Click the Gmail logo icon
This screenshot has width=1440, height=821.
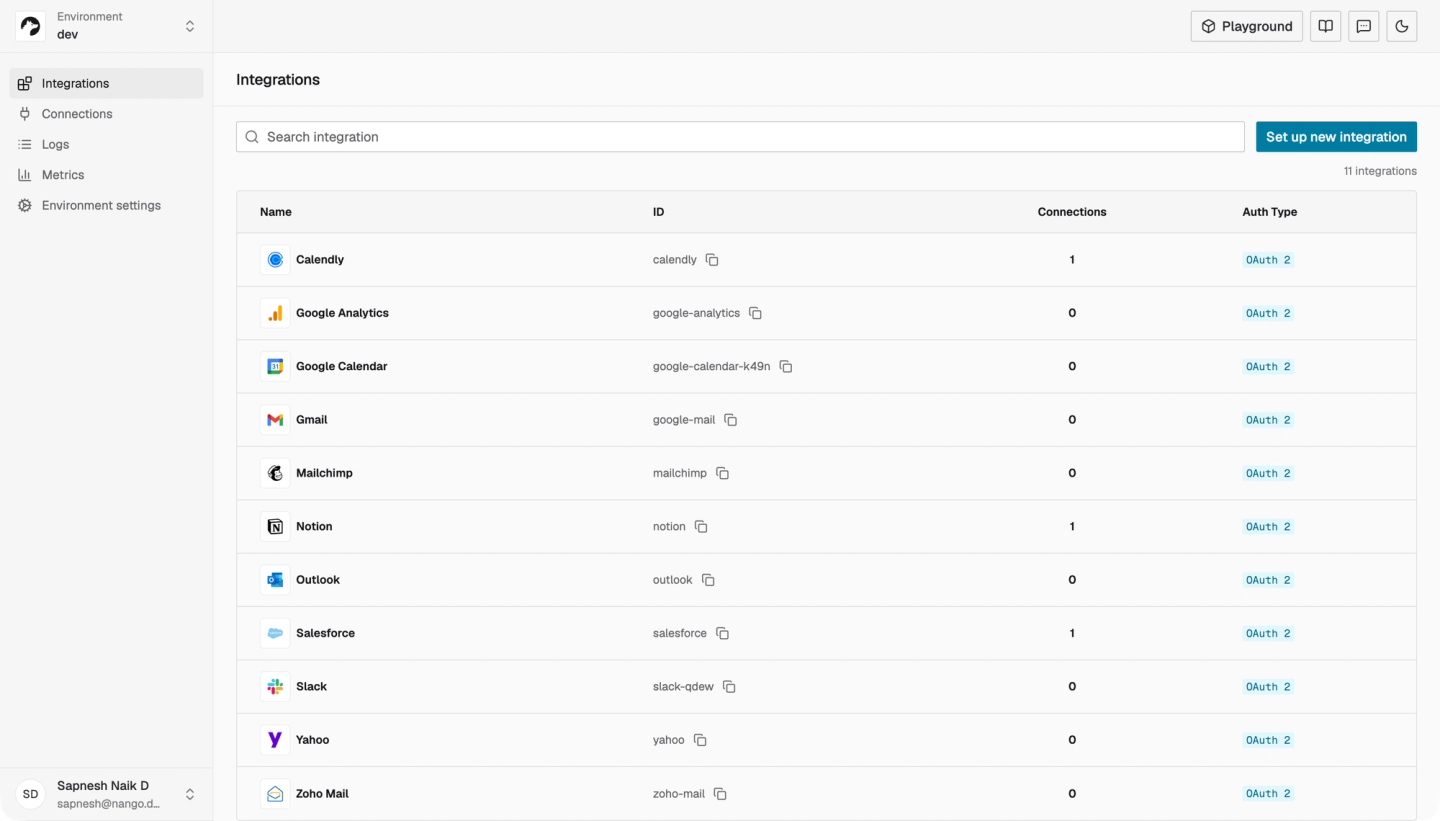coord(275,420)
